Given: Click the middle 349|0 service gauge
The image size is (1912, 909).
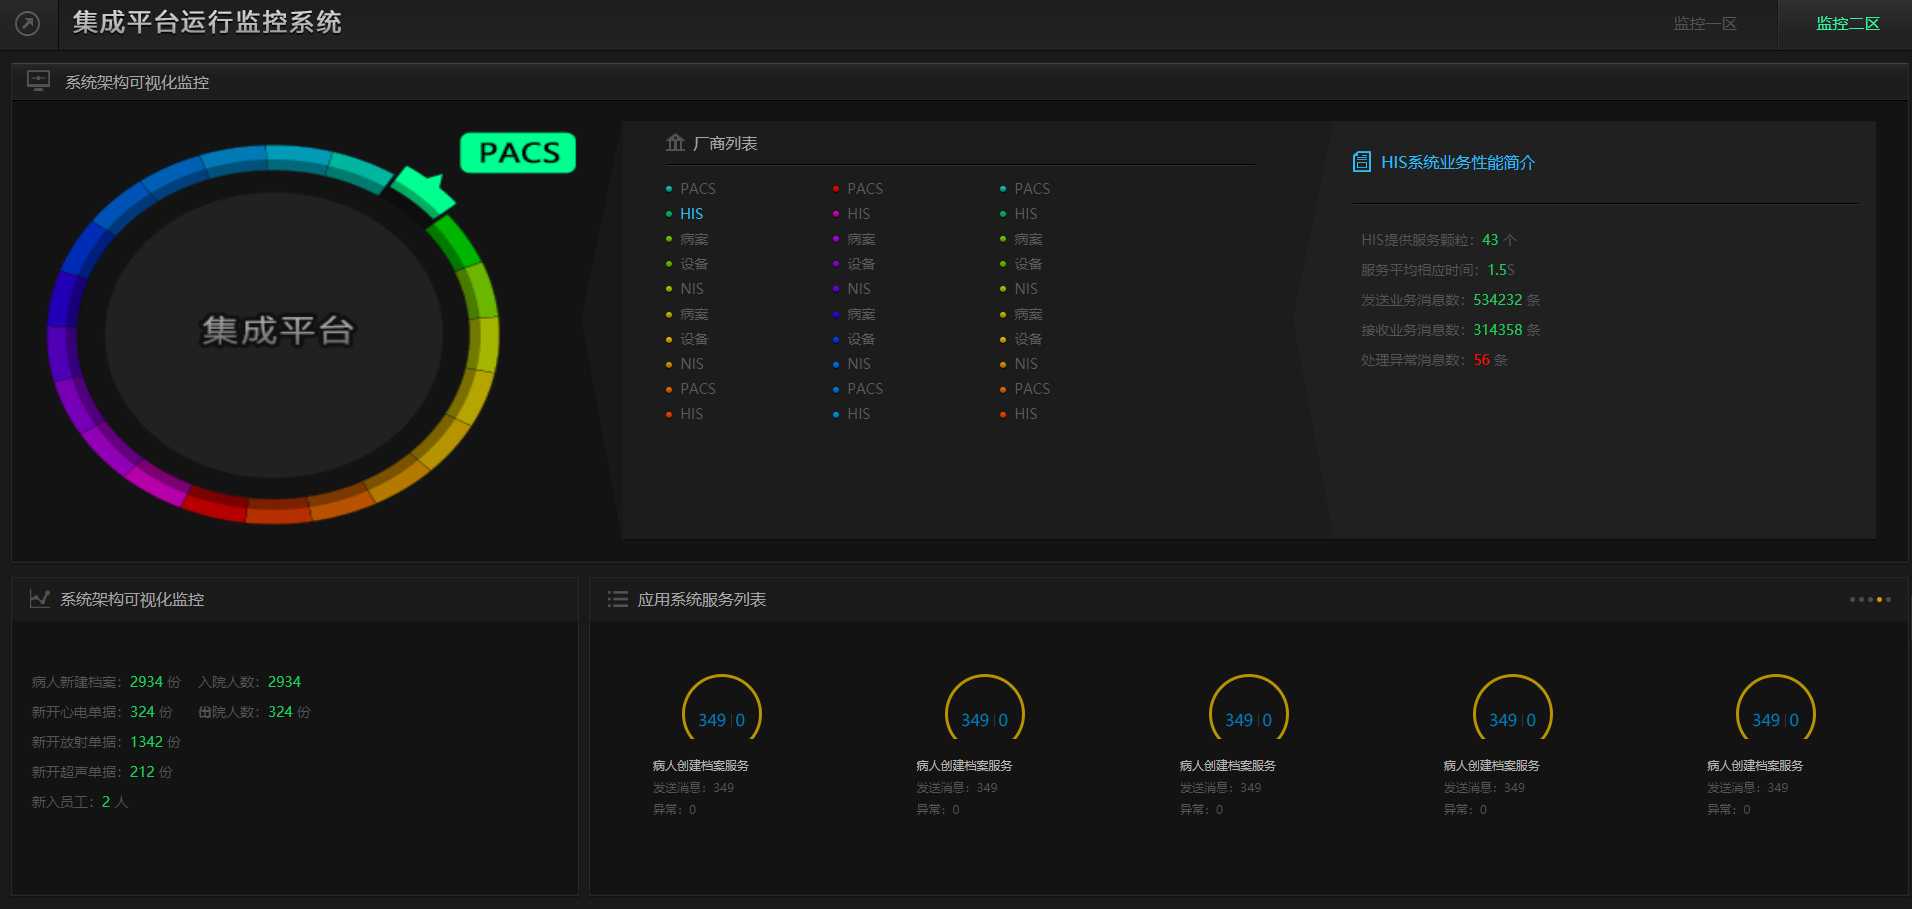Looking at the screenshot, I should pyautogui.click(x=1248, y=708).
